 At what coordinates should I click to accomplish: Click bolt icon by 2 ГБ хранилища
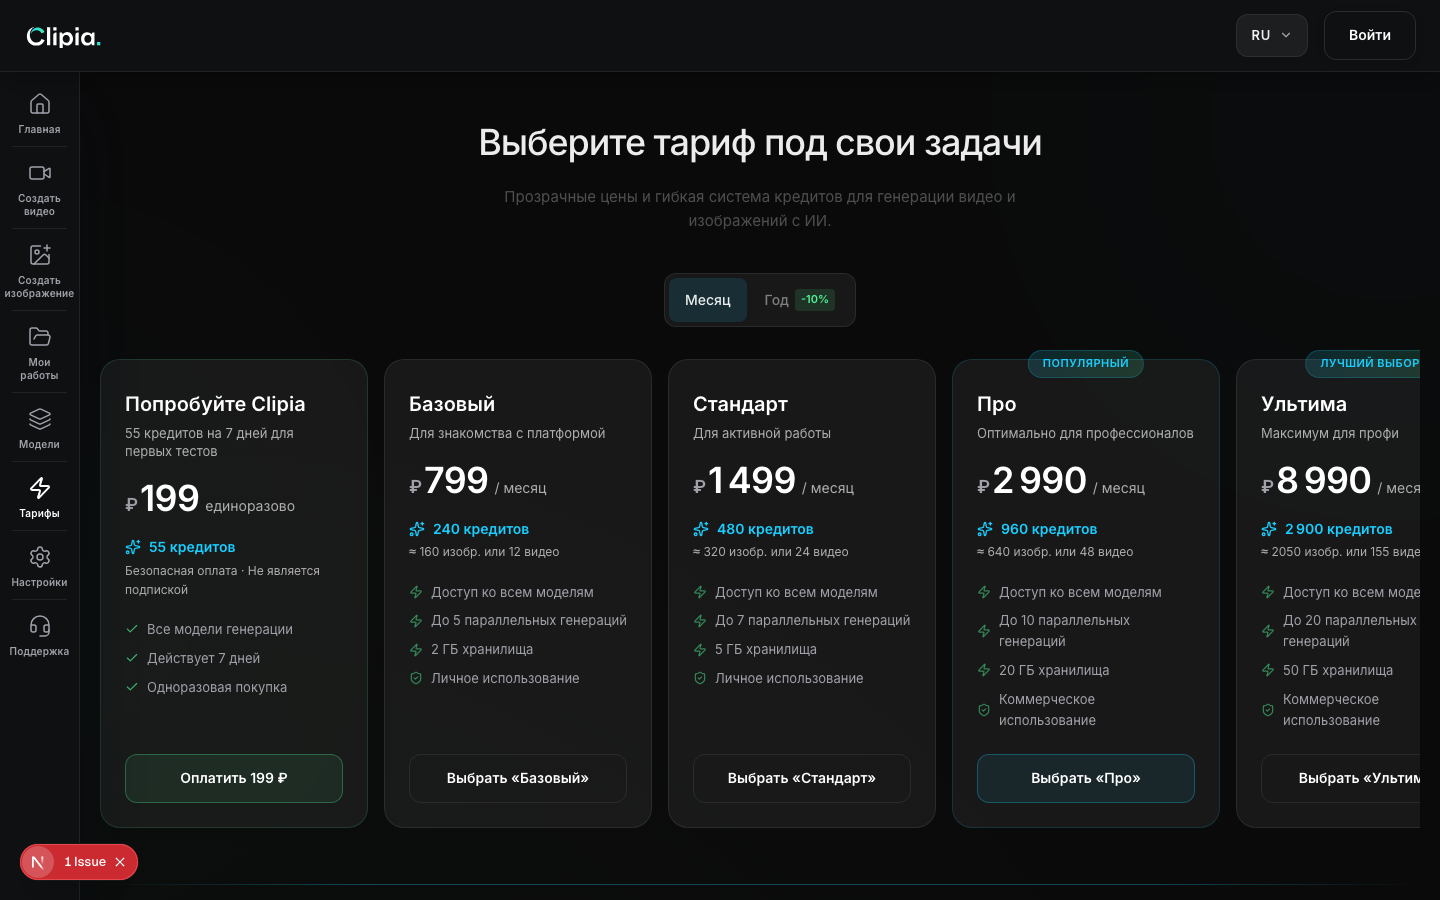tap(416, 650)
